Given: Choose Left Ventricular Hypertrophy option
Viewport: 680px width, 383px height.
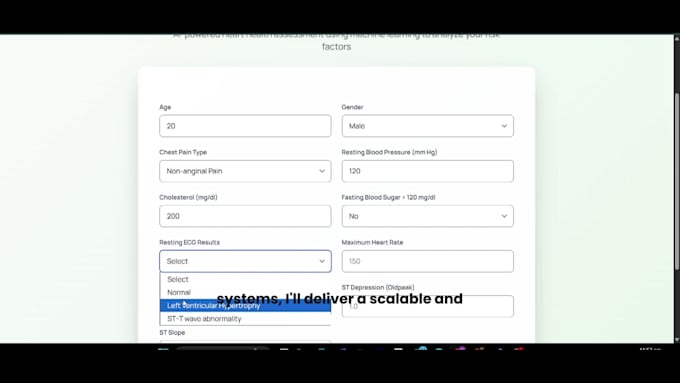Looking at the screenshot, I should tap(245, 305).
